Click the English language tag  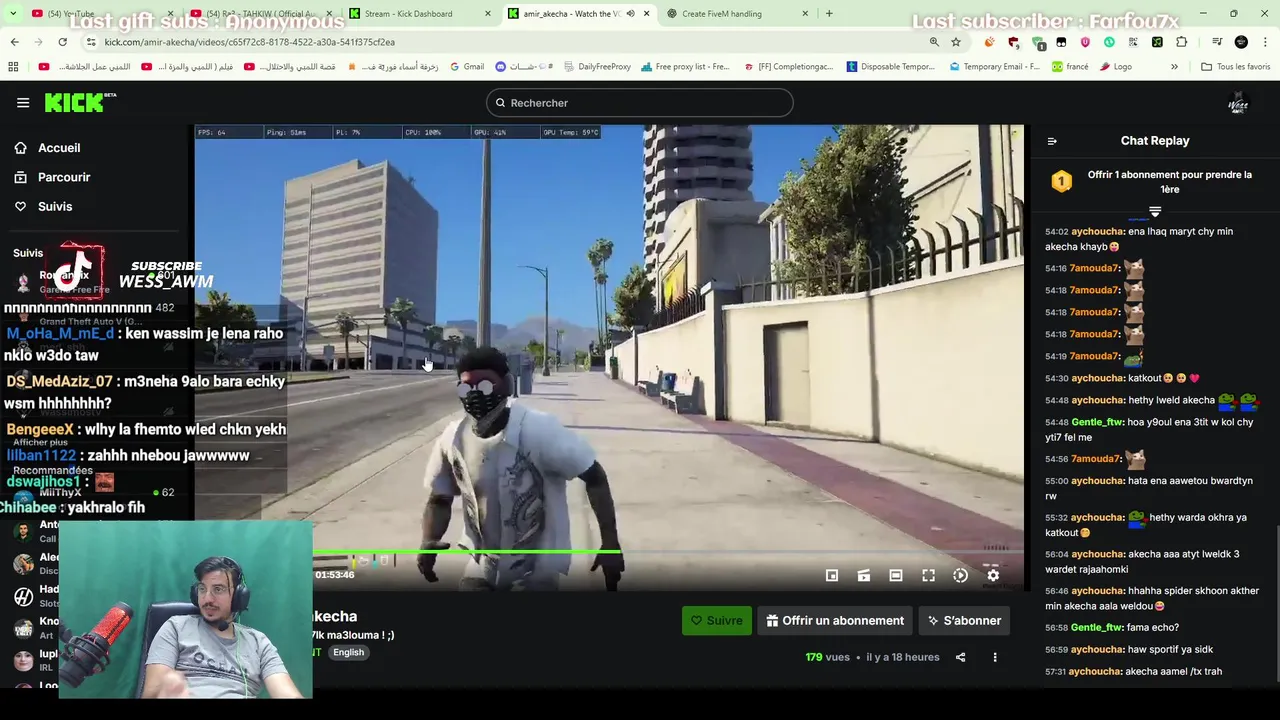349,652
